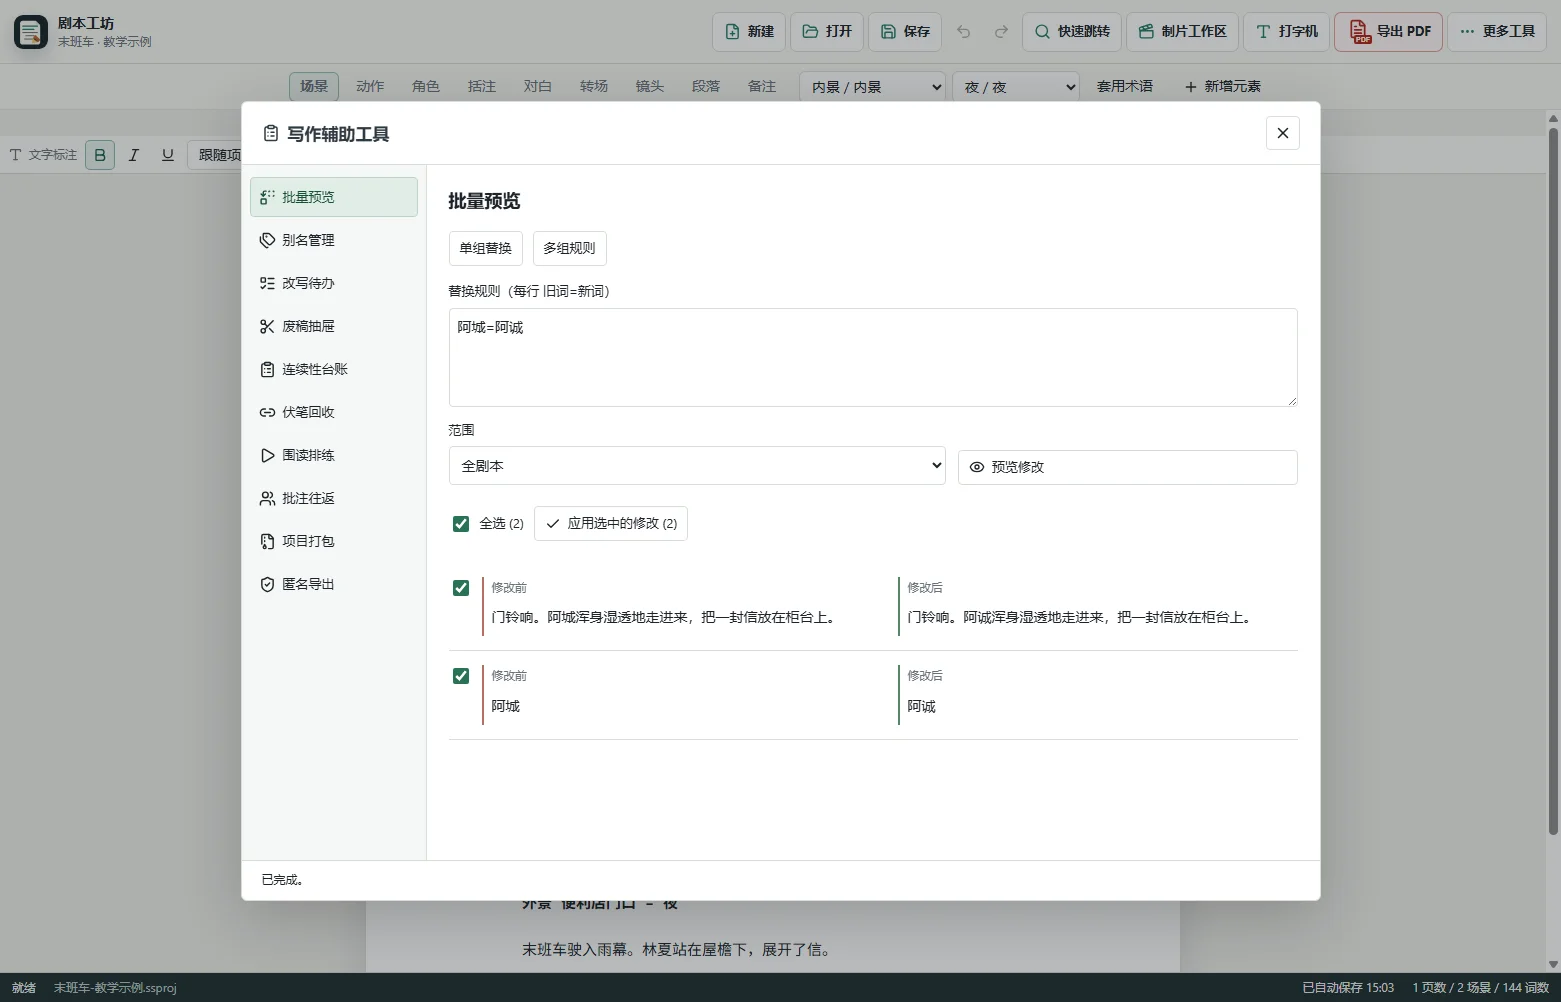Screen dimensions: 1561x1002
Task: Open the 制片工作区 workspace
Action: (1183, 31)
